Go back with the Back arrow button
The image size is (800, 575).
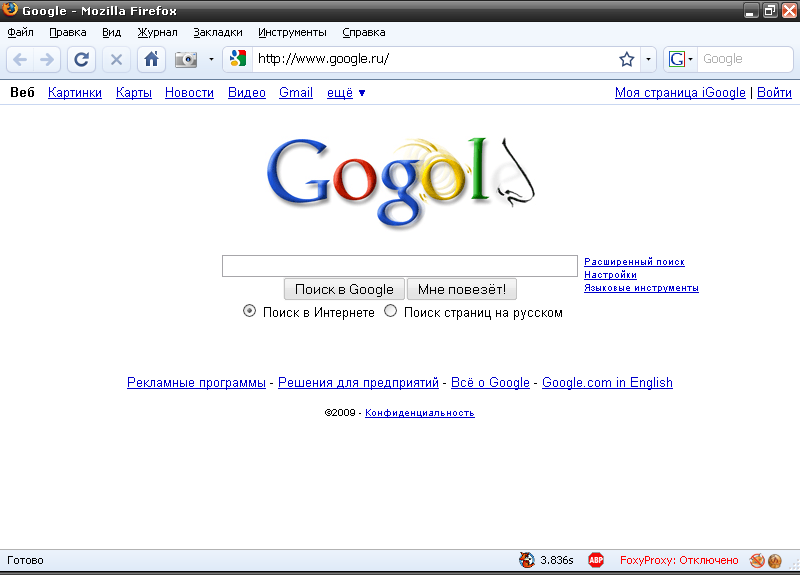click(x=20, y=60)
